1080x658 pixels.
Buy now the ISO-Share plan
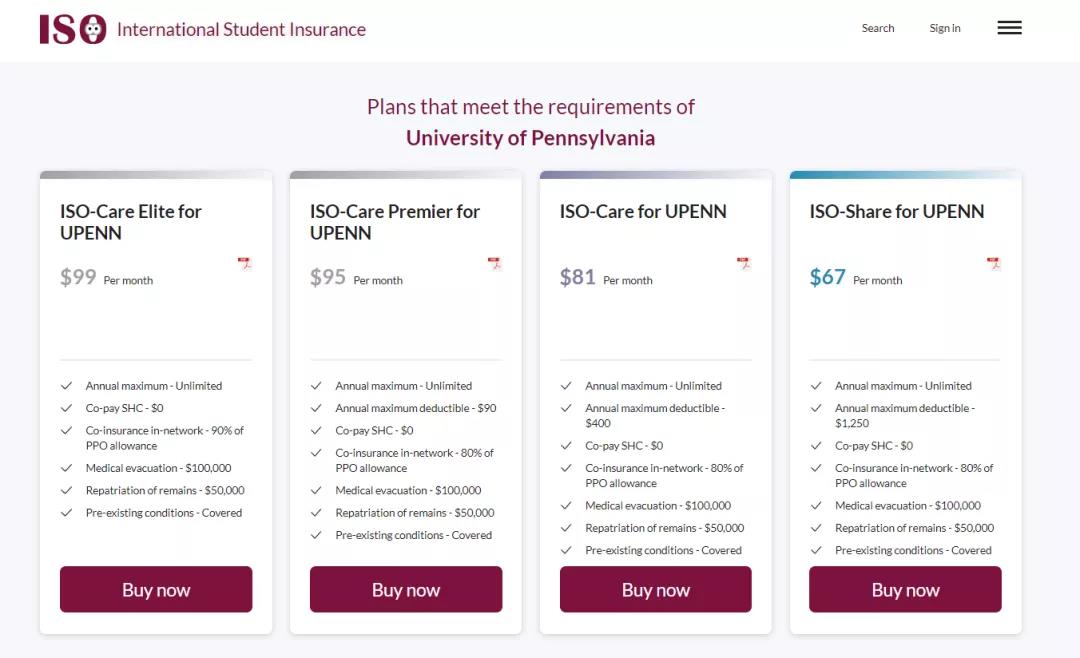click(905, 590)
